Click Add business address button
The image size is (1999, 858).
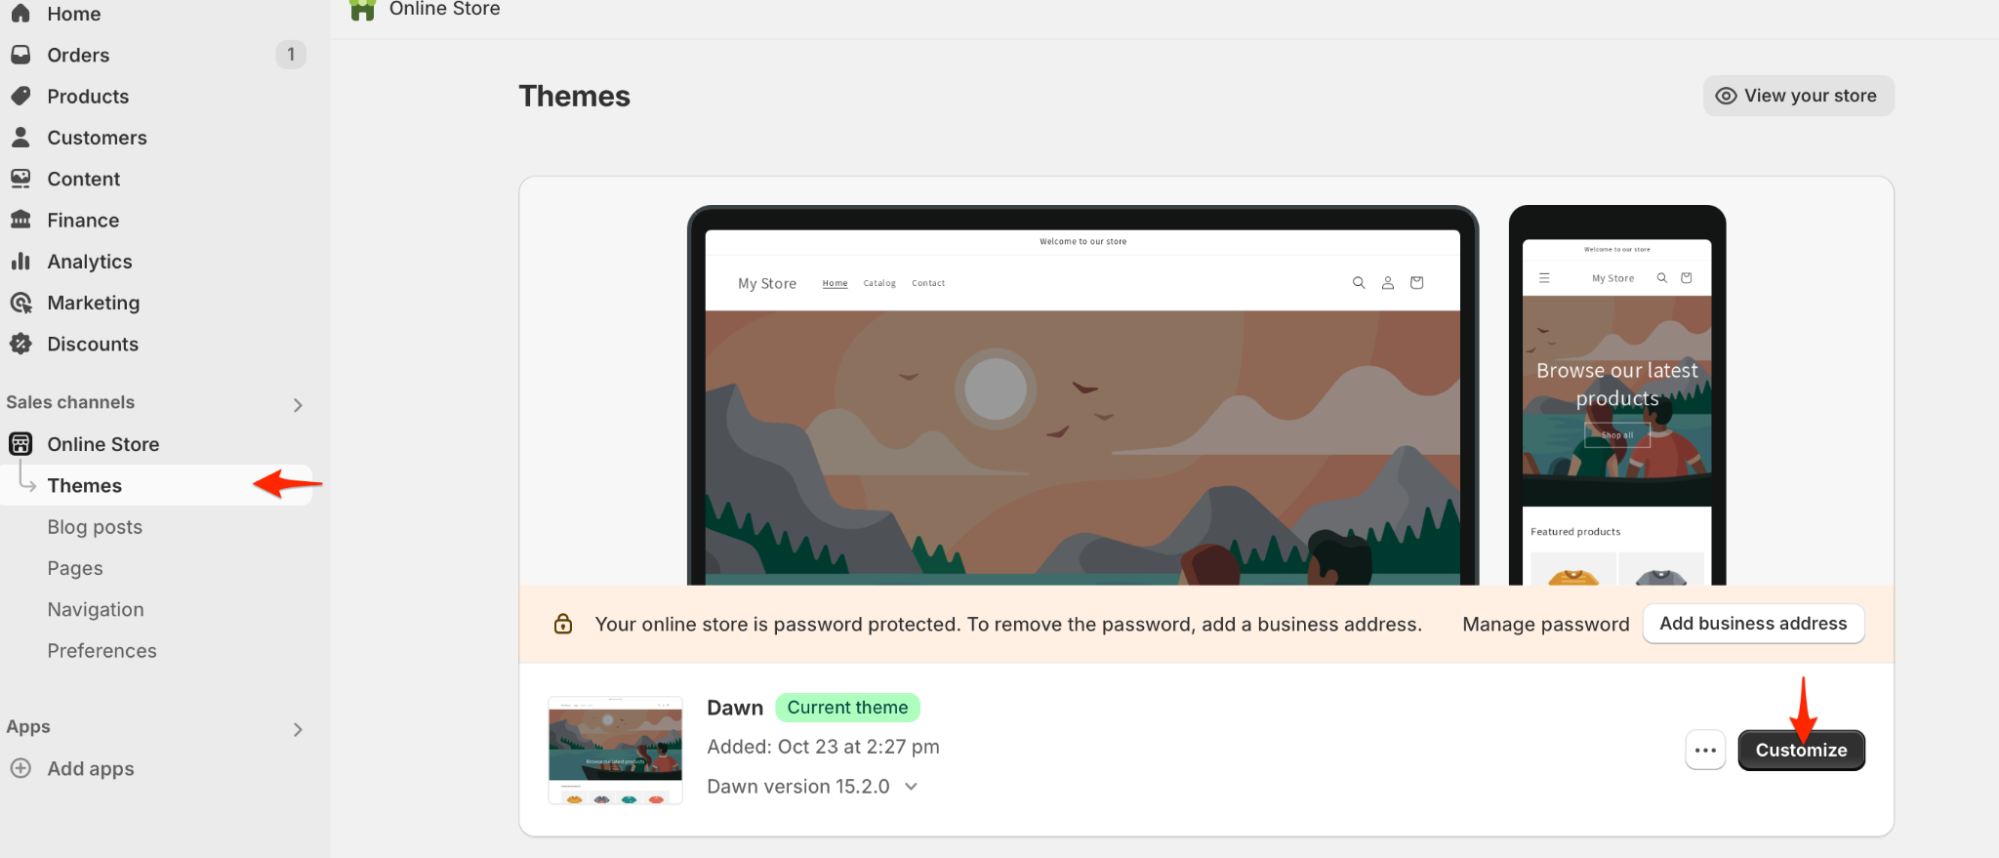pos(1753,623)
